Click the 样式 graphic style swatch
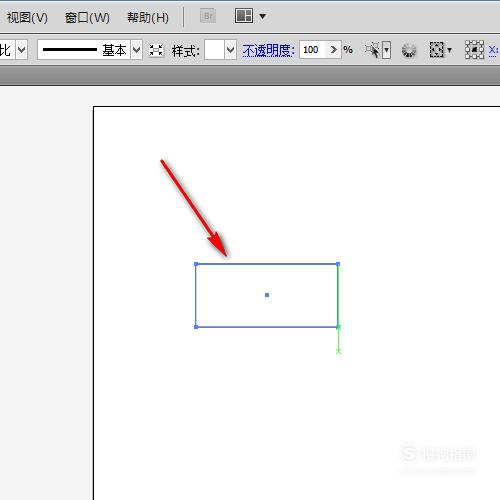Viewport: 500px width, 500px height. [x=214, y=50]
